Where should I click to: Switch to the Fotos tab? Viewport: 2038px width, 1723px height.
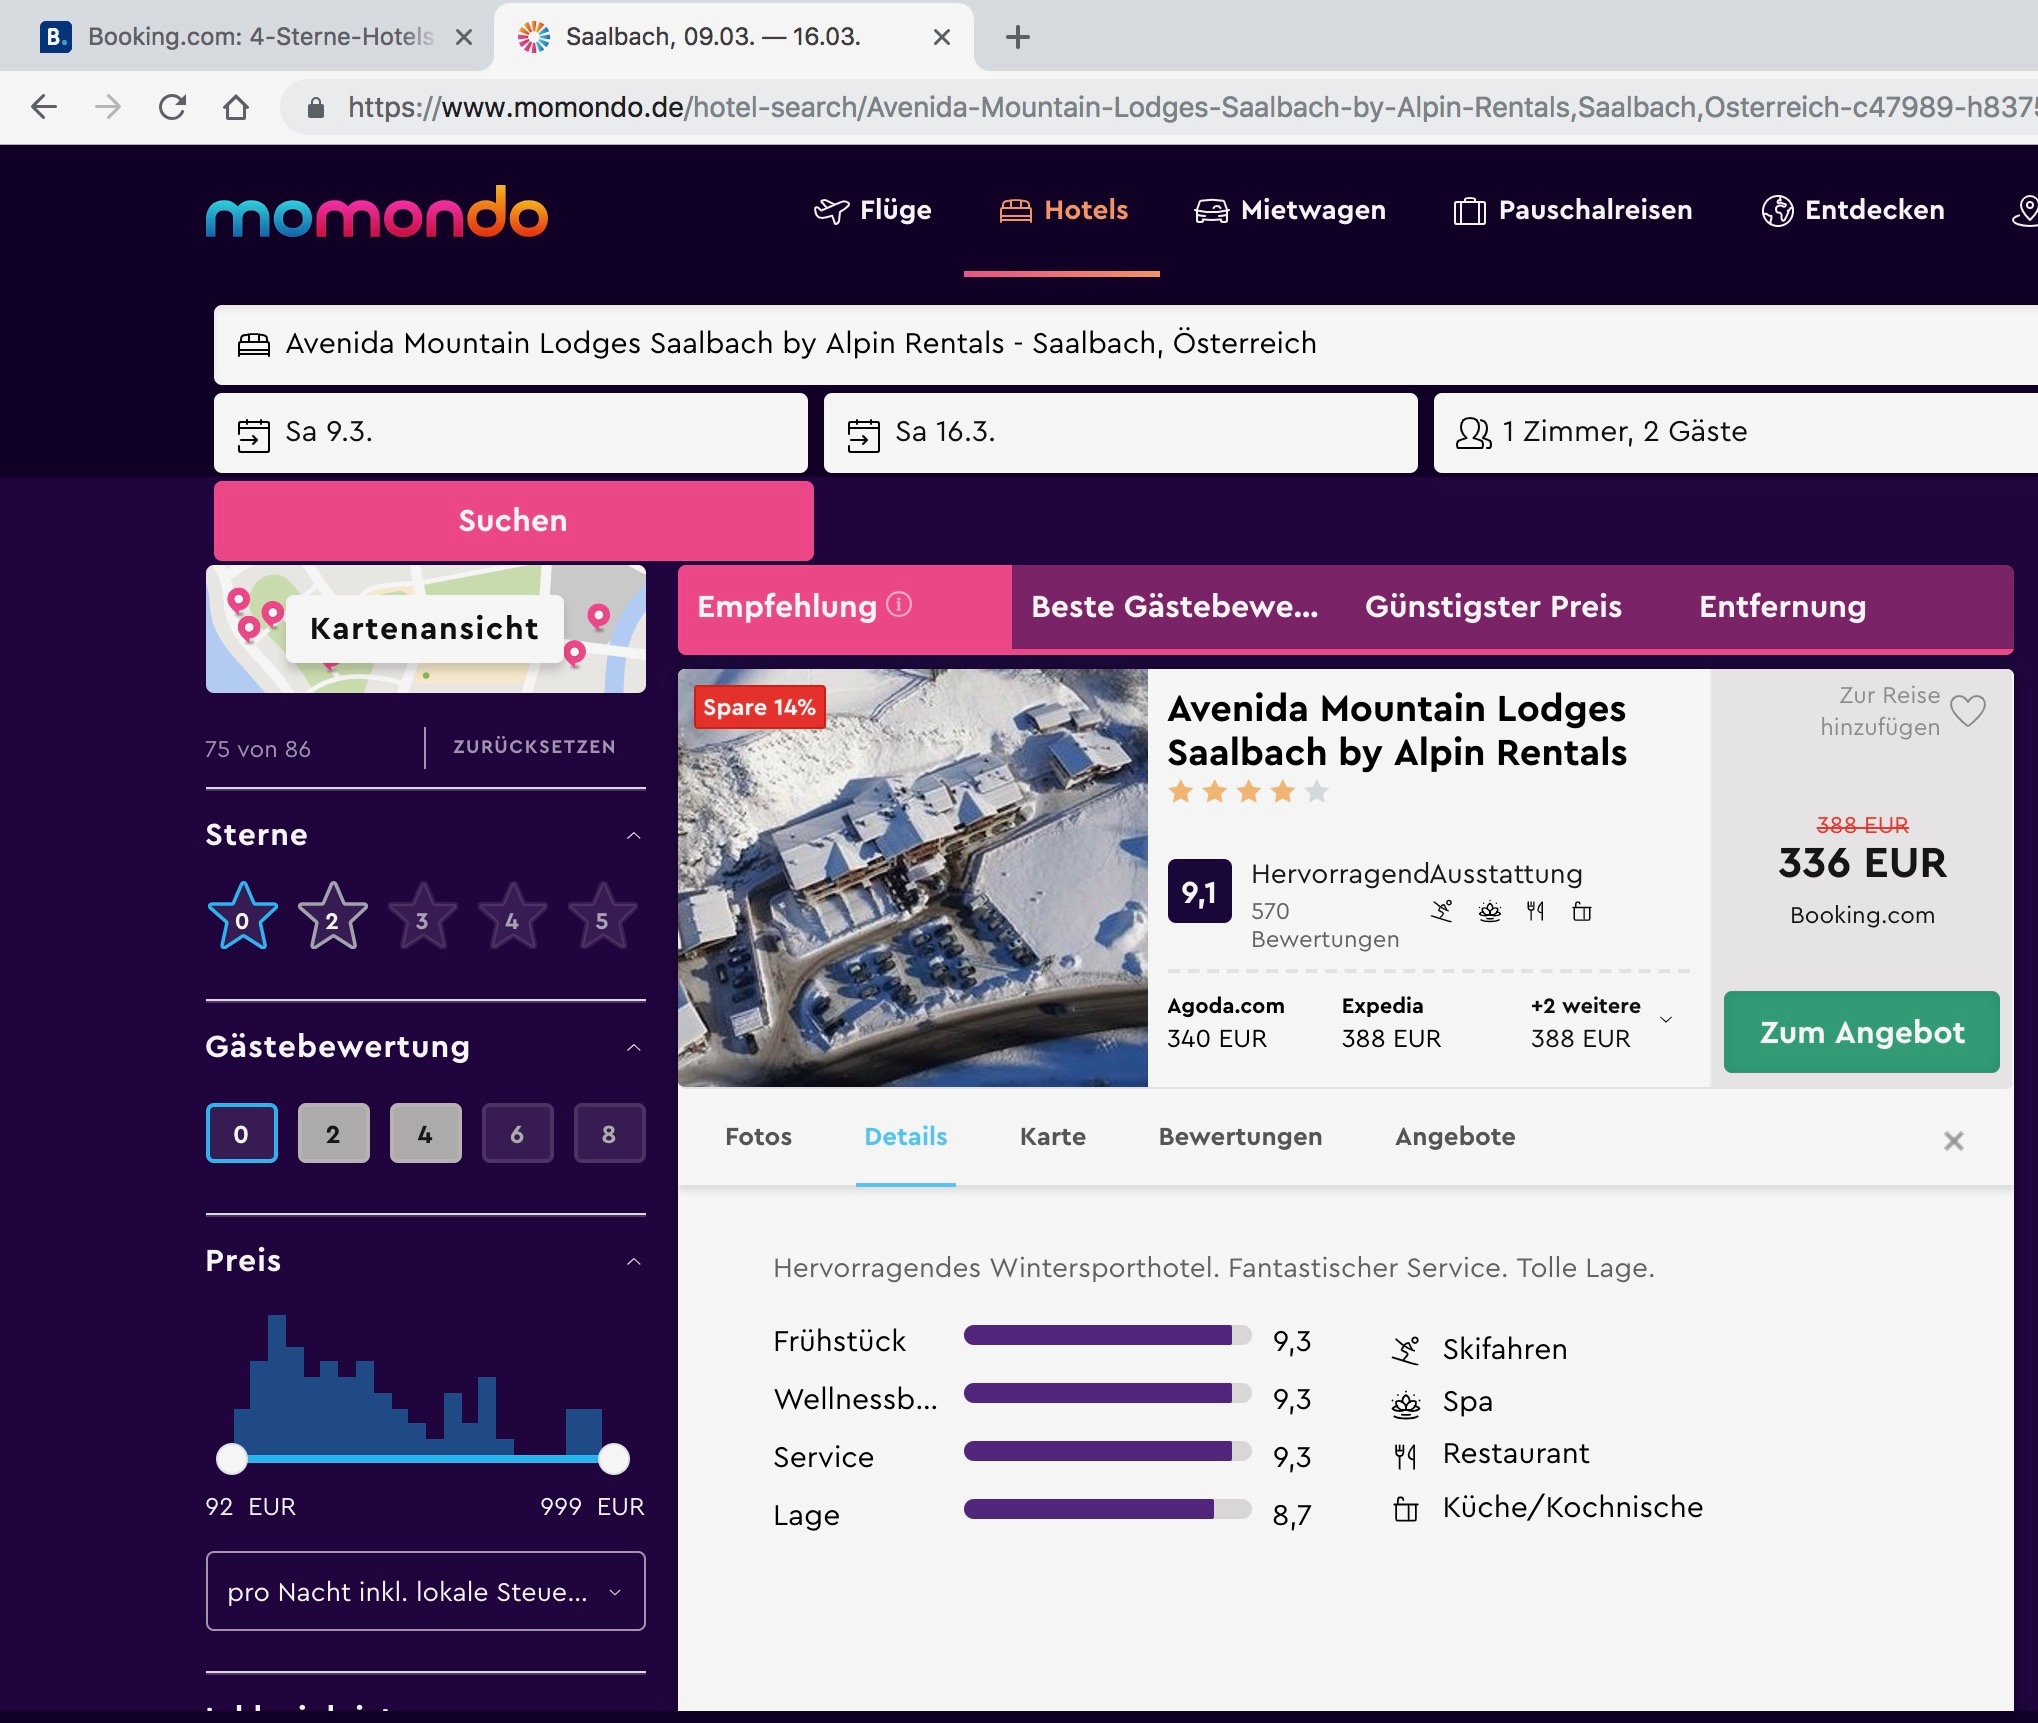pos(758,1137)
